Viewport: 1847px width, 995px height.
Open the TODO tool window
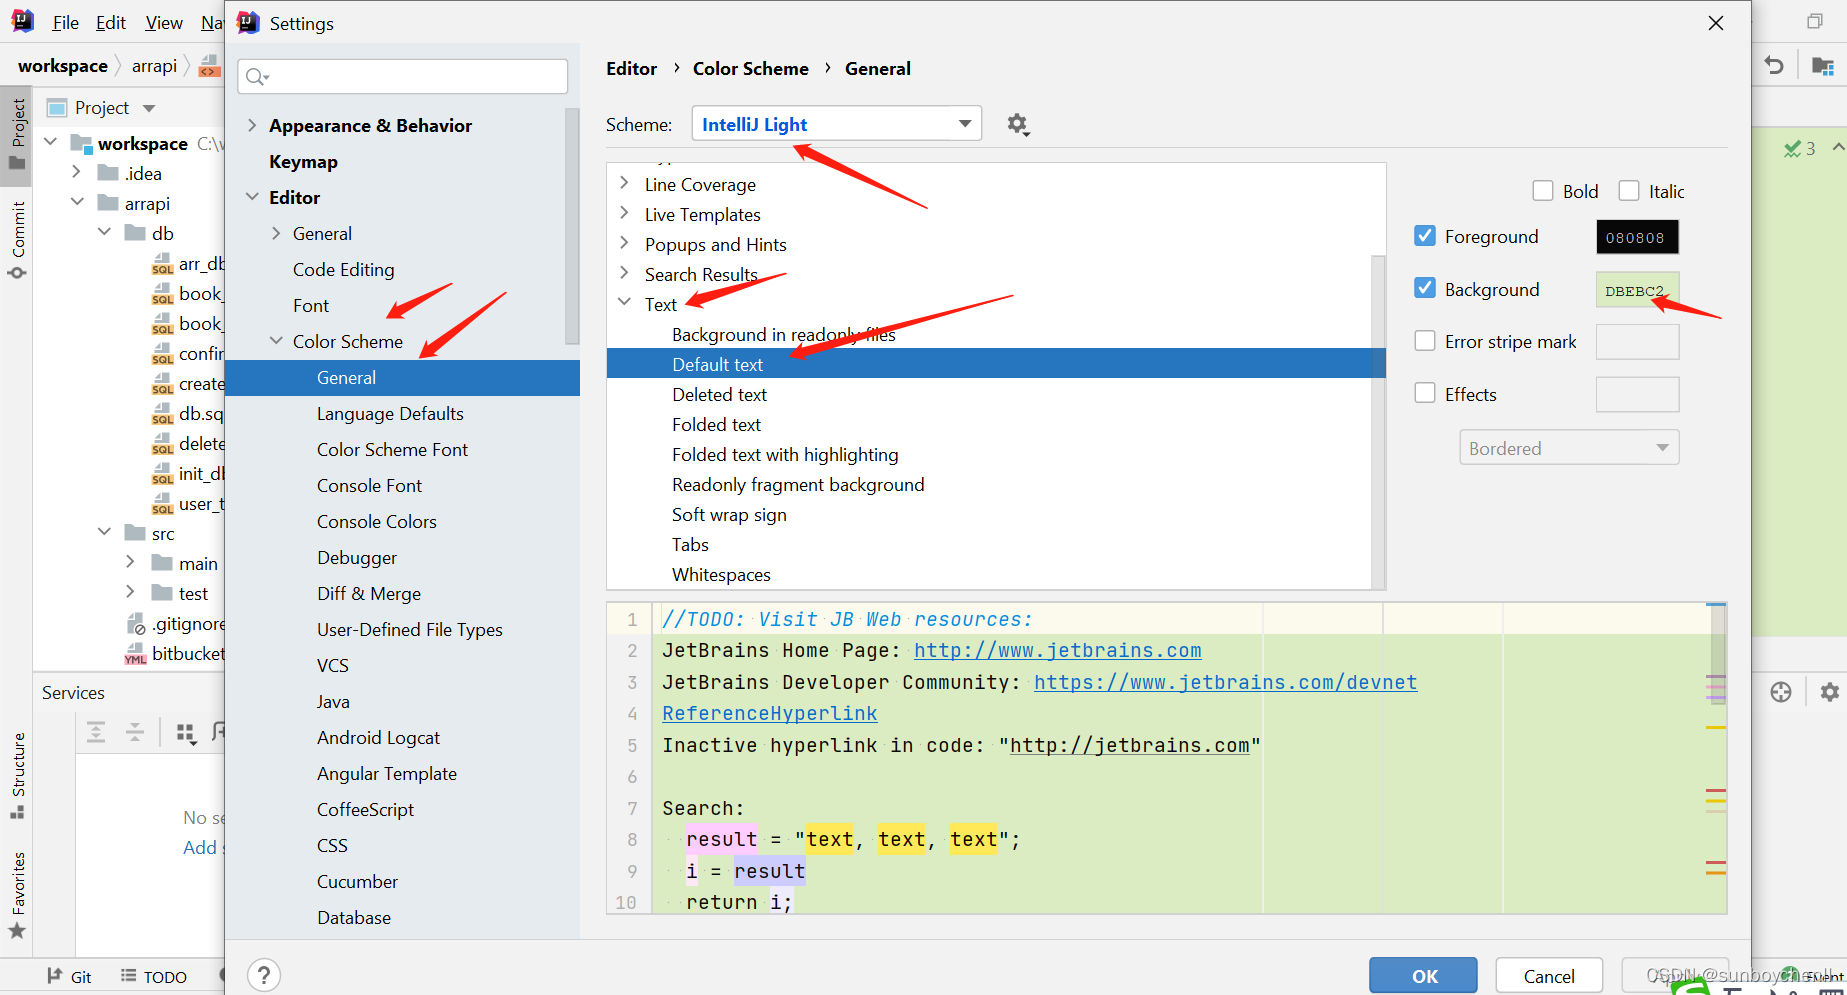(x=154, y=977)
